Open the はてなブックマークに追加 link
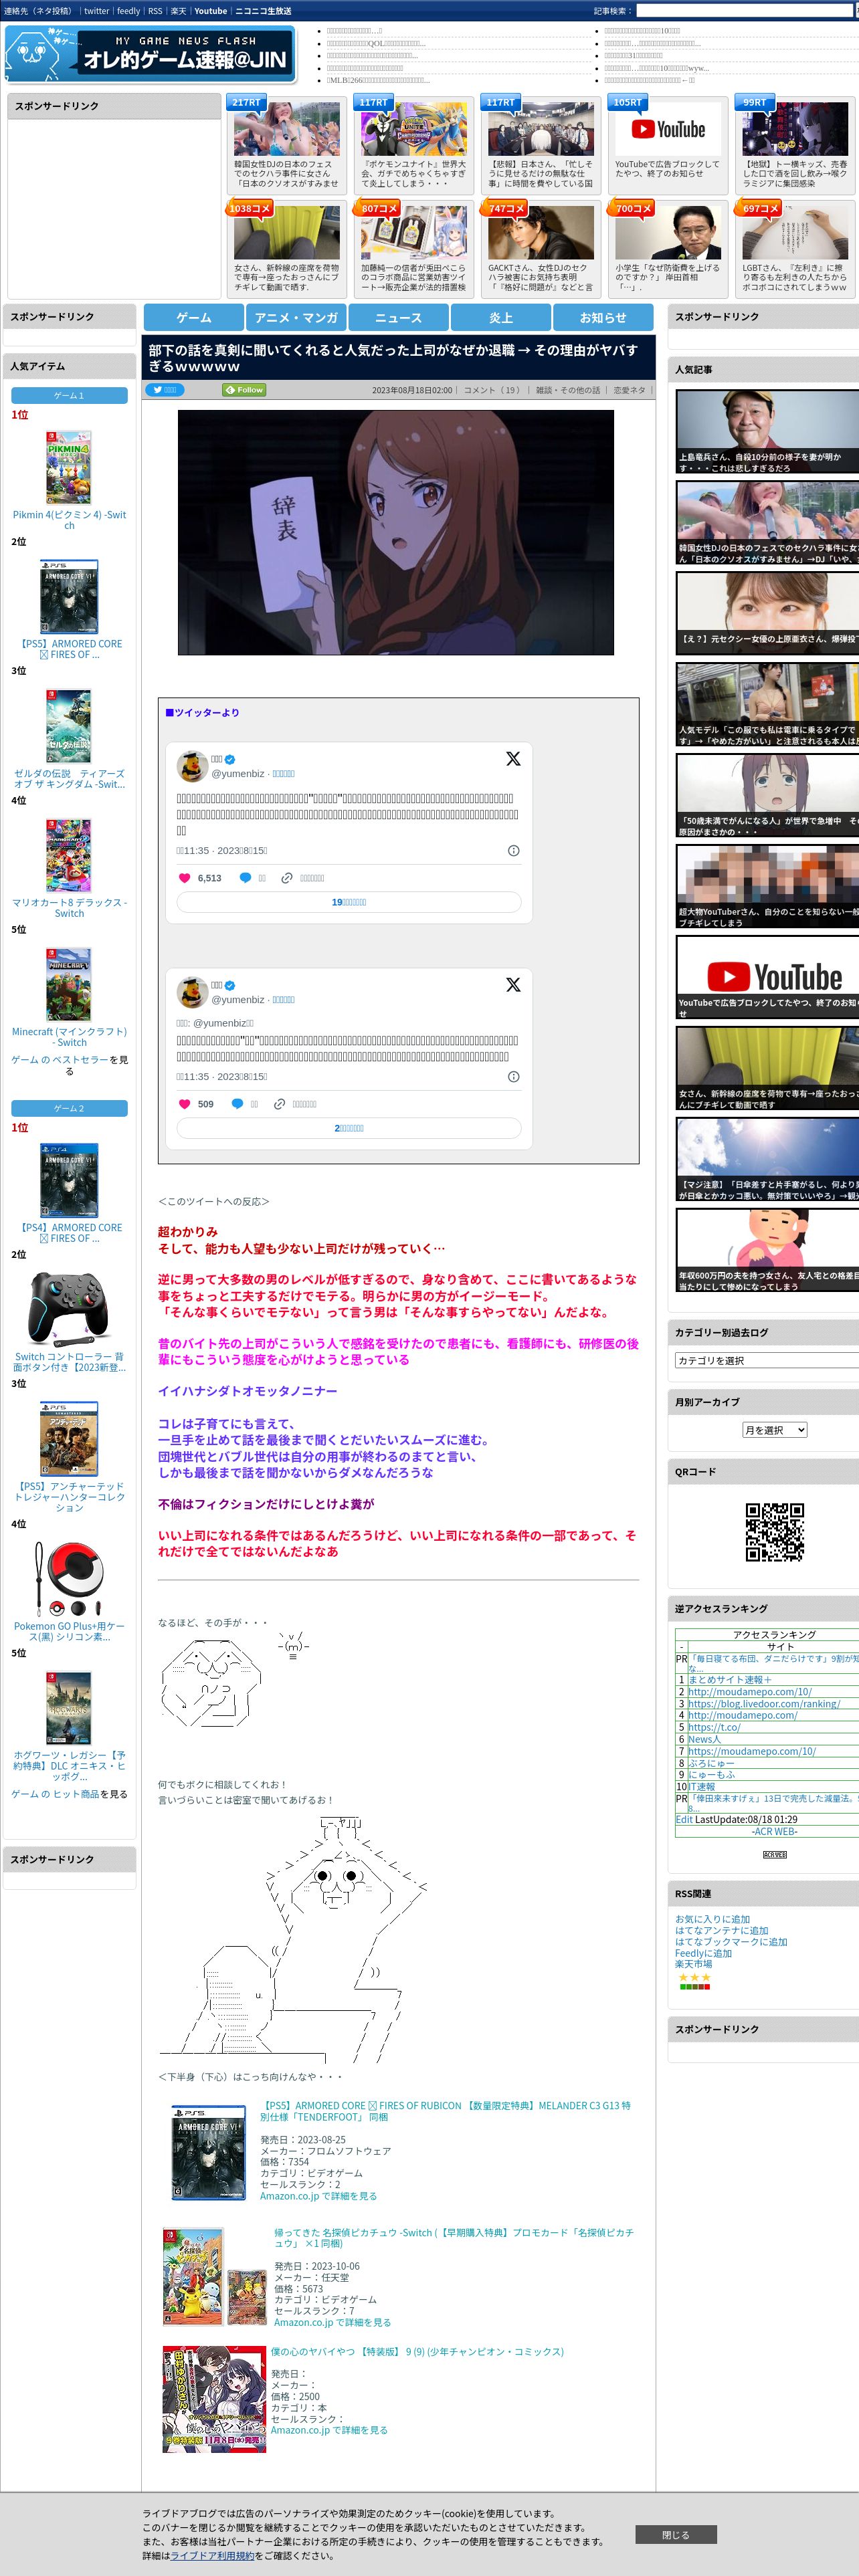This screenshot has height=2576, width=859. [731, 1942]
